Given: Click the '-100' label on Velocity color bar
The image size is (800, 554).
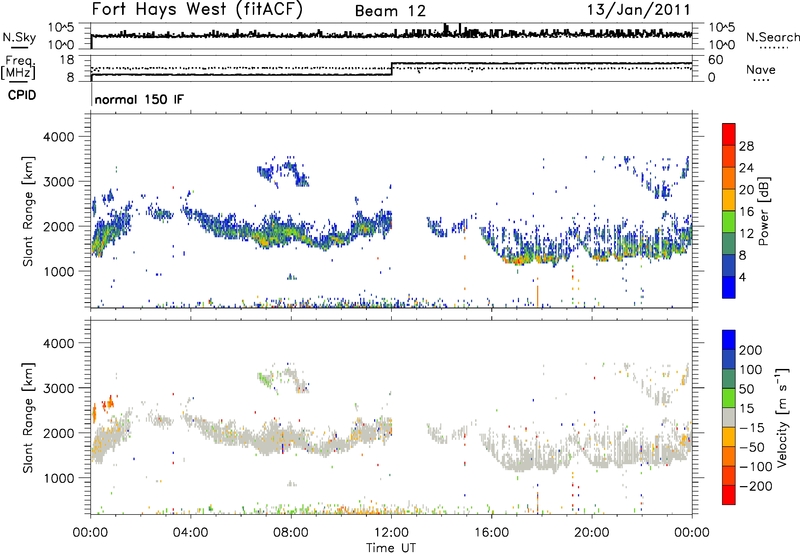Looking at the screenshot, I should [755, 467].
